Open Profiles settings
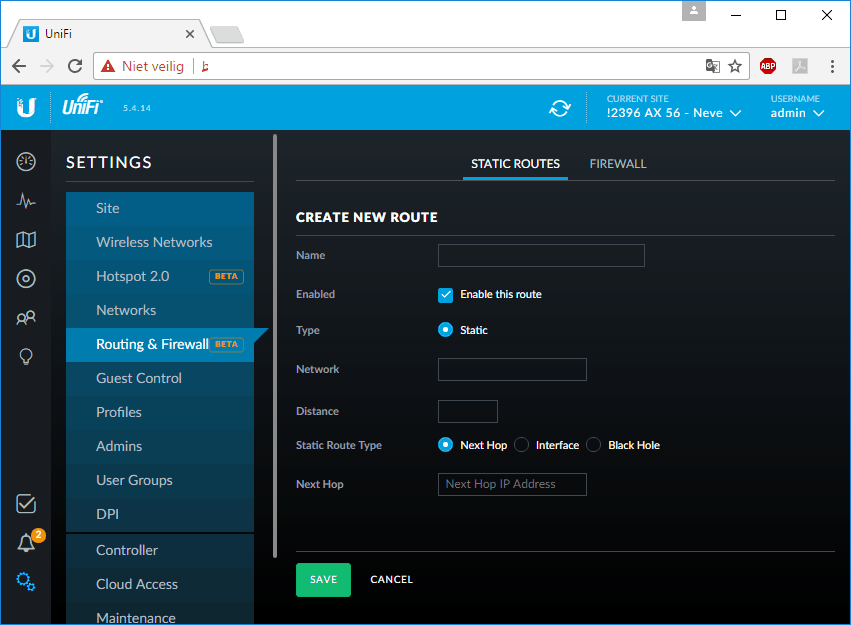This screenshot has height=625, width=851. 160,412
